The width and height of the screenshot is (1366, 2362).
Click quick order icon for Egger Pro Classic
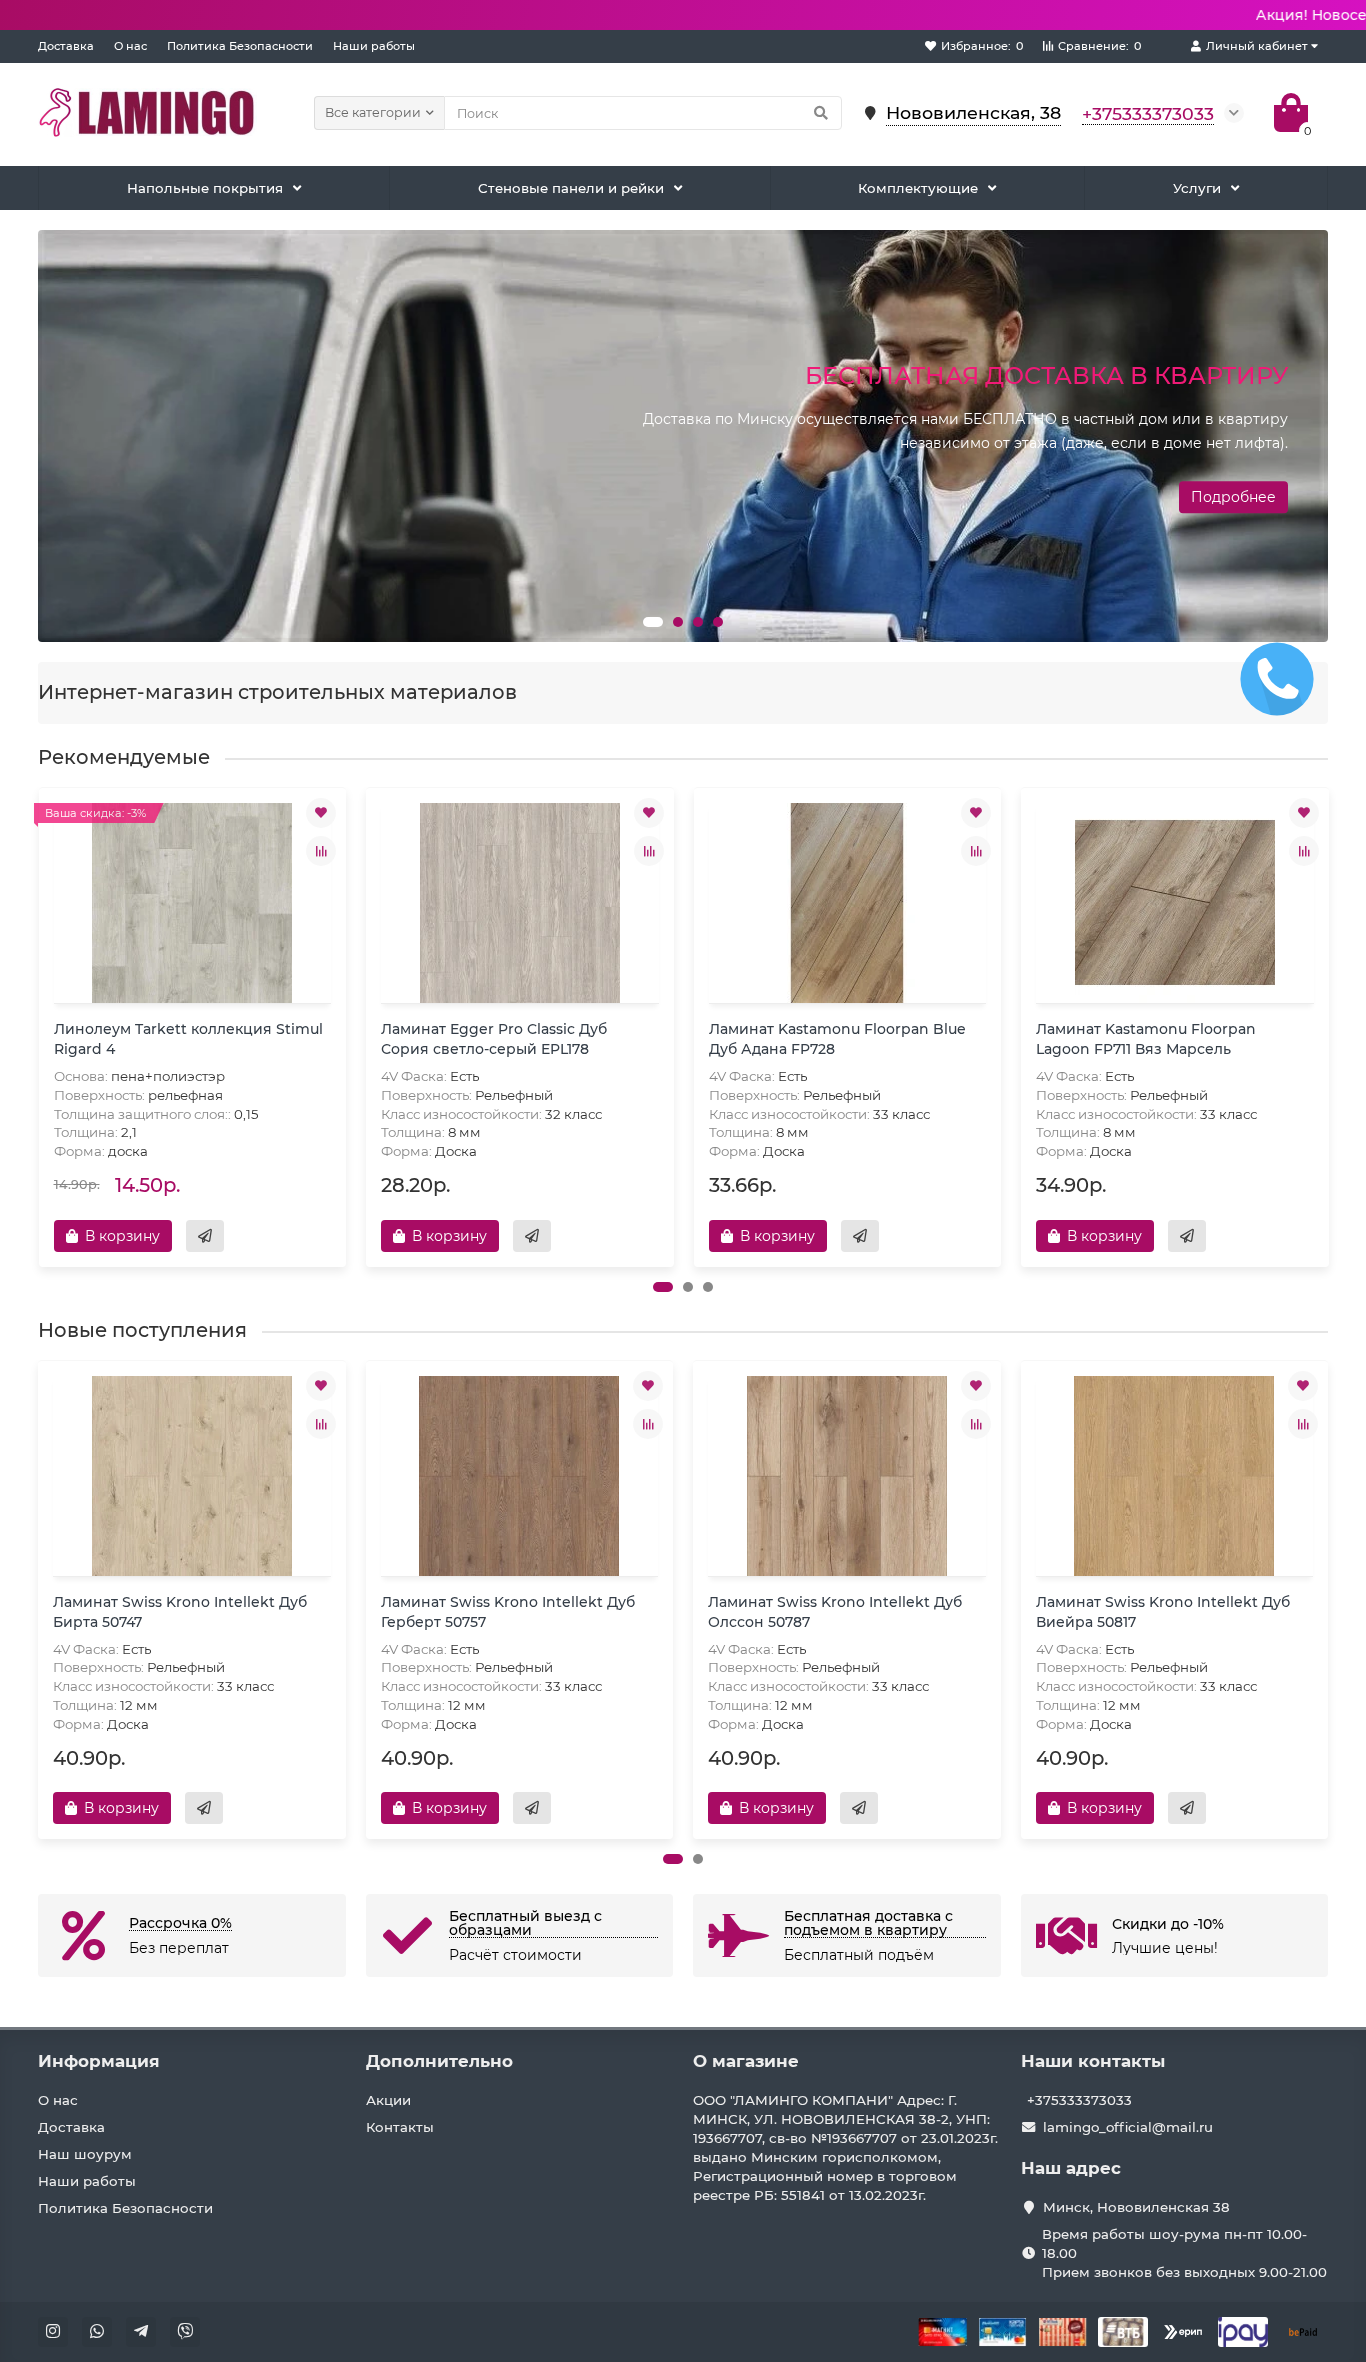pyautogui.click(x=532, y=1236)
